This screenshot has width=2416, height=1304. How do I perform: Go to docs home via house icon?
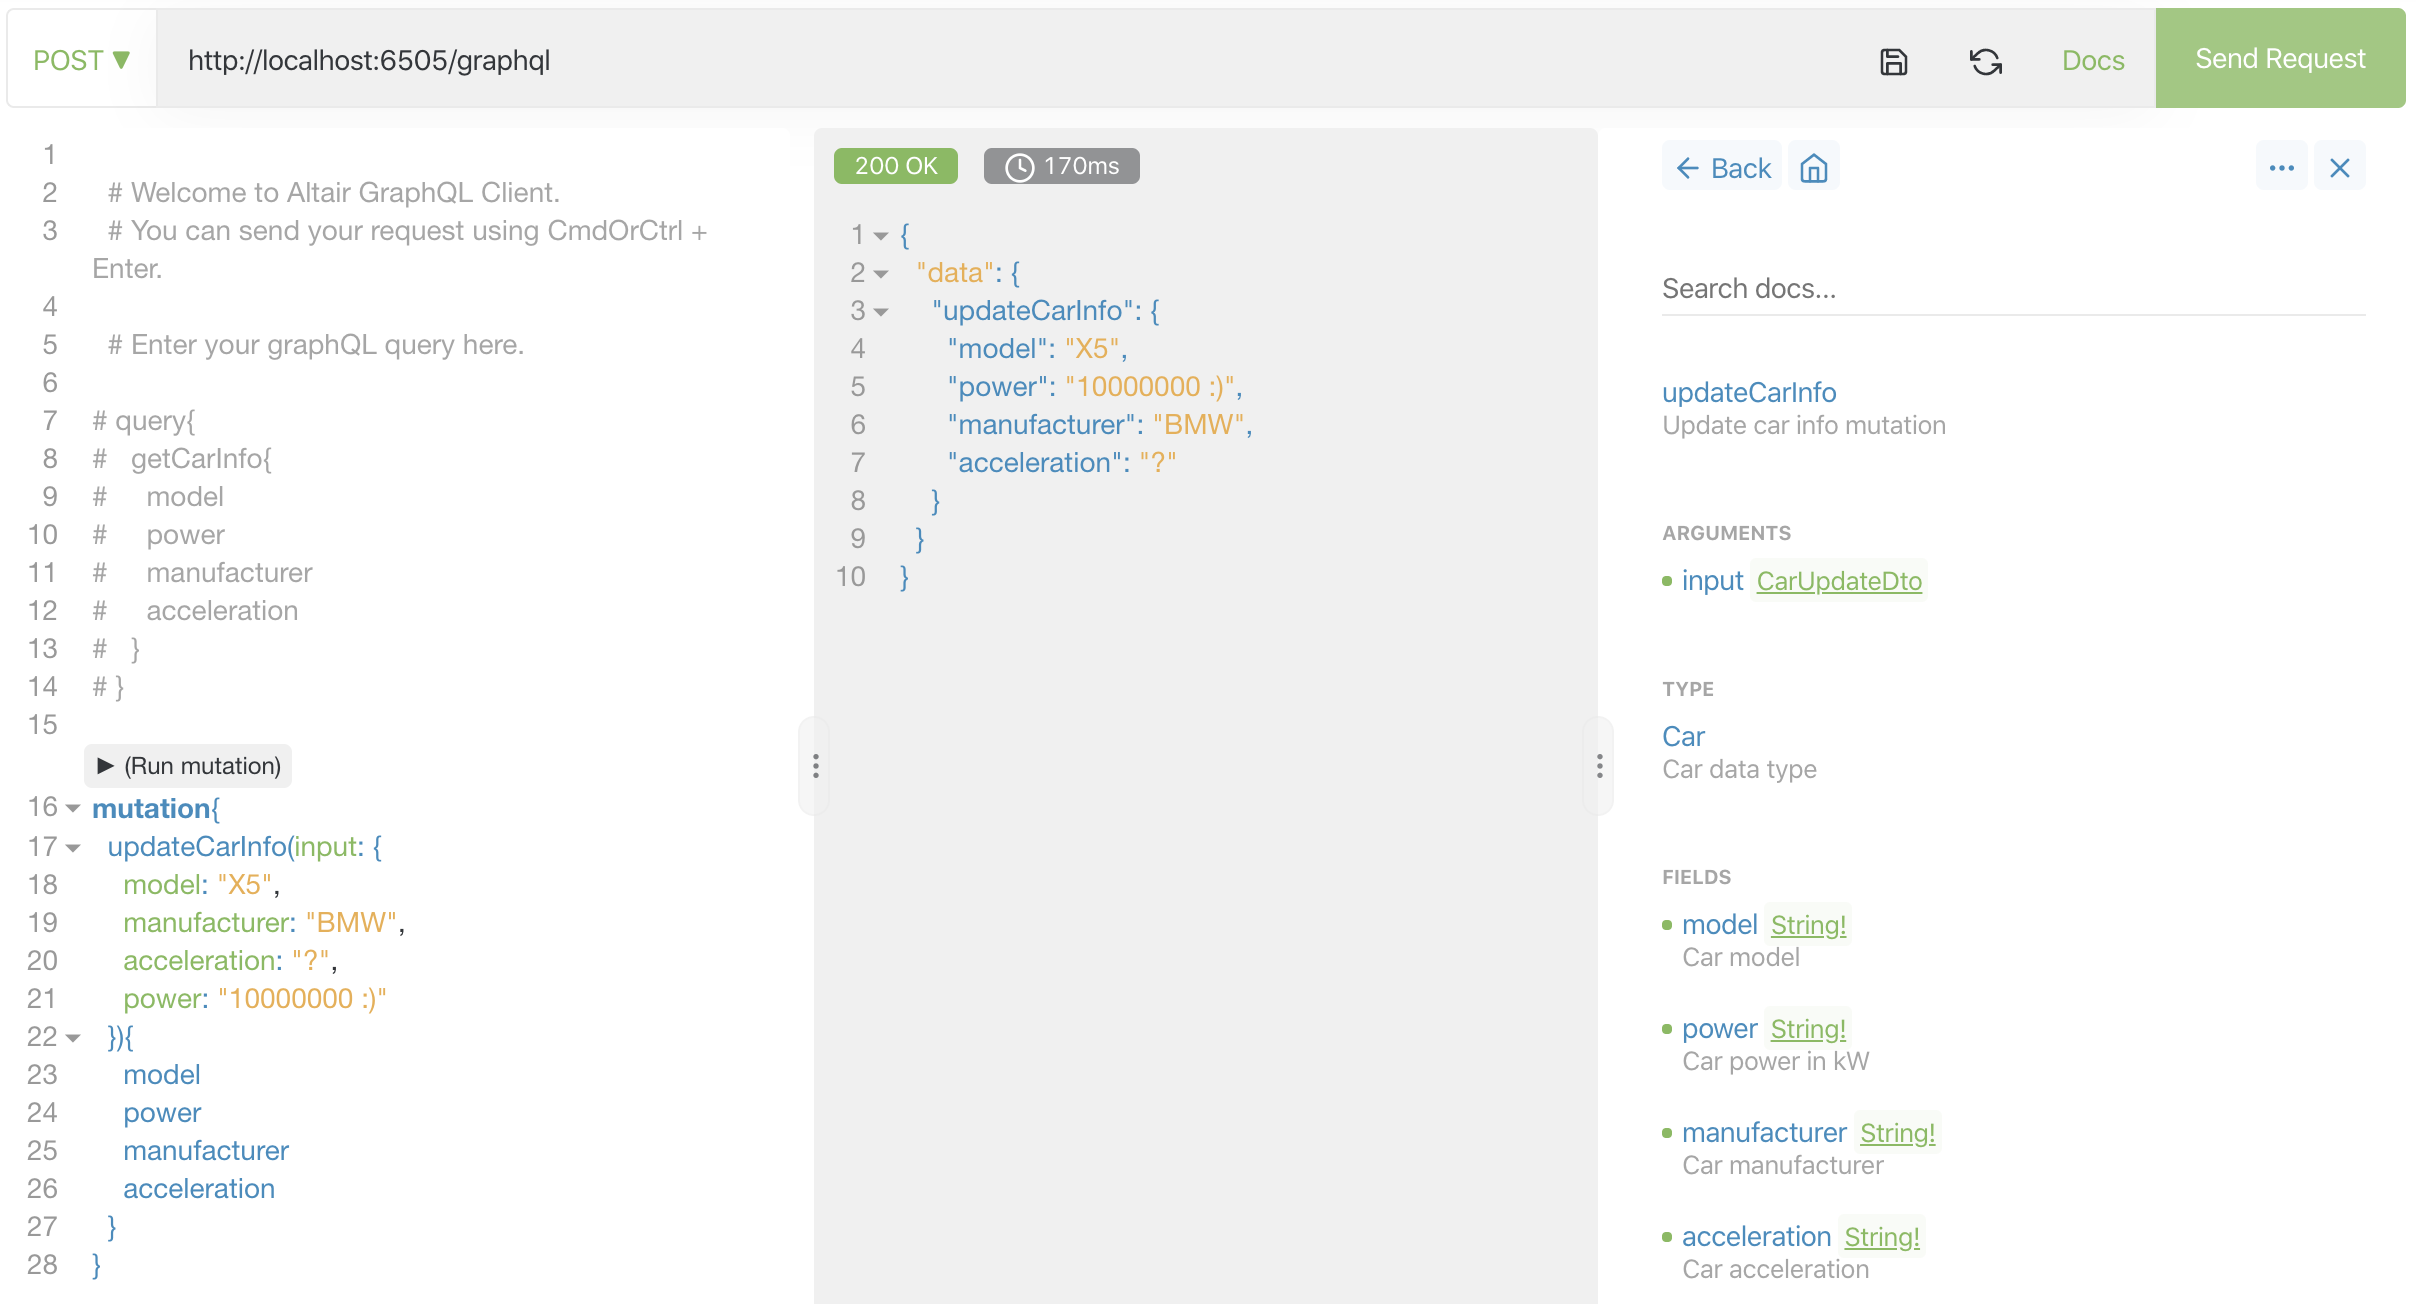coord(1813,168)
